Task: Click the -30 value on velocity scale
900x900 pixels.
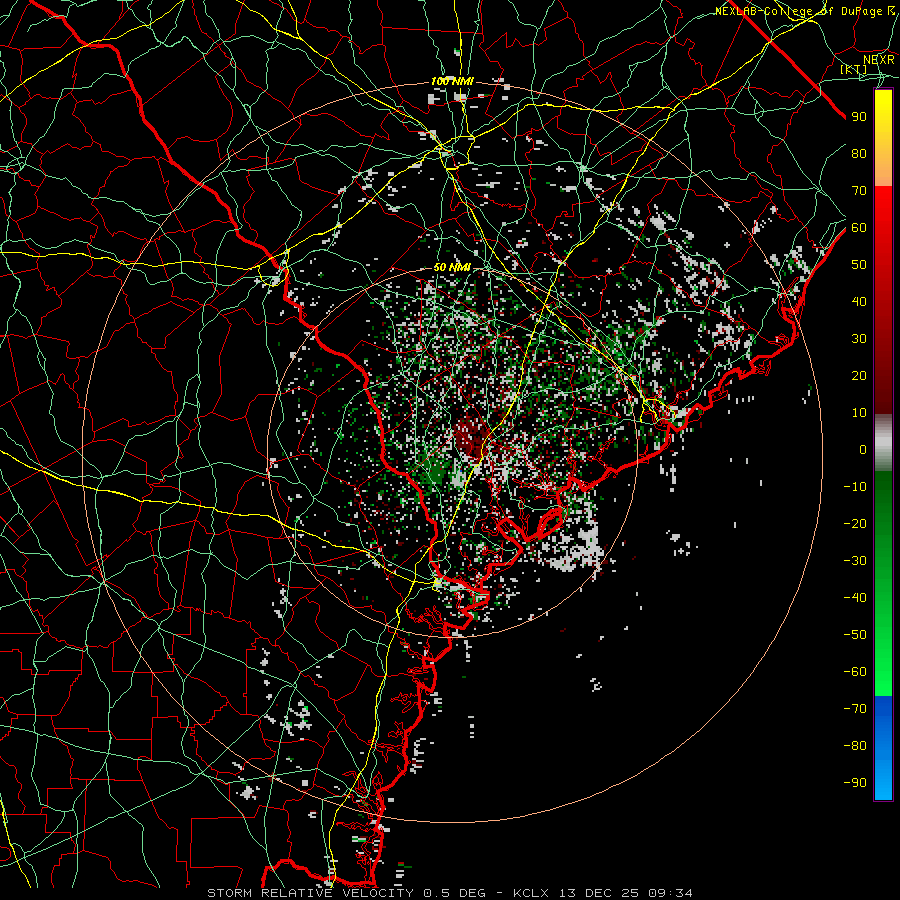Action: point(855,561)
